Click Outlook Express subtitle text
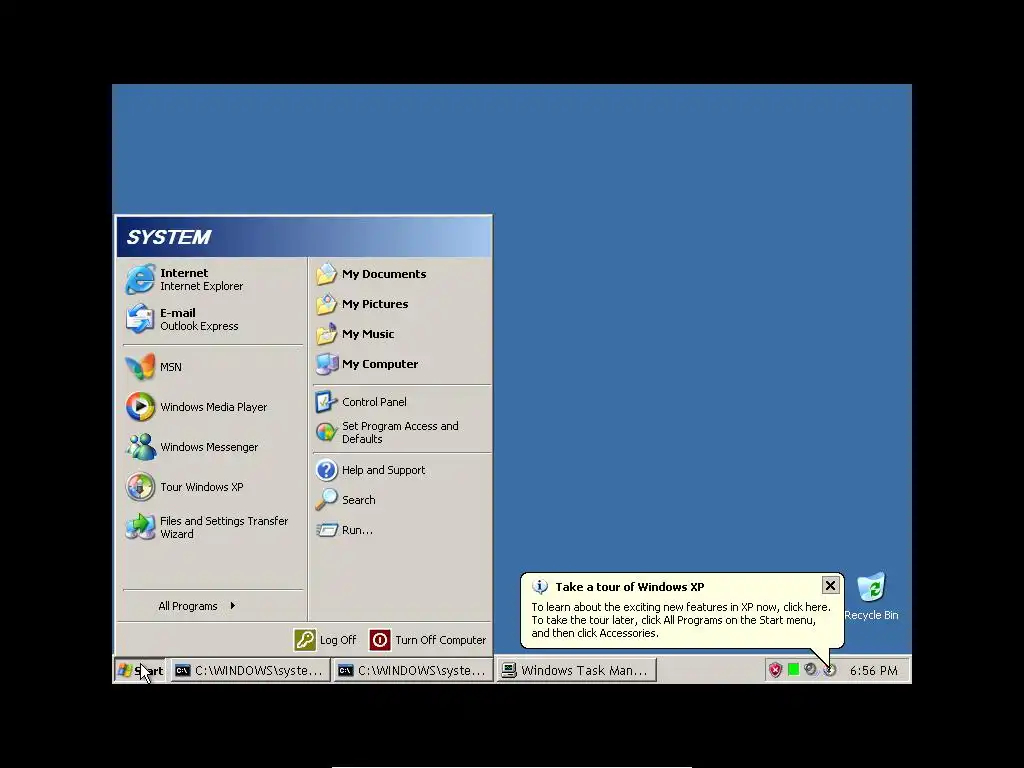This screenshot has width=1024, height=768. pos(199,326)
